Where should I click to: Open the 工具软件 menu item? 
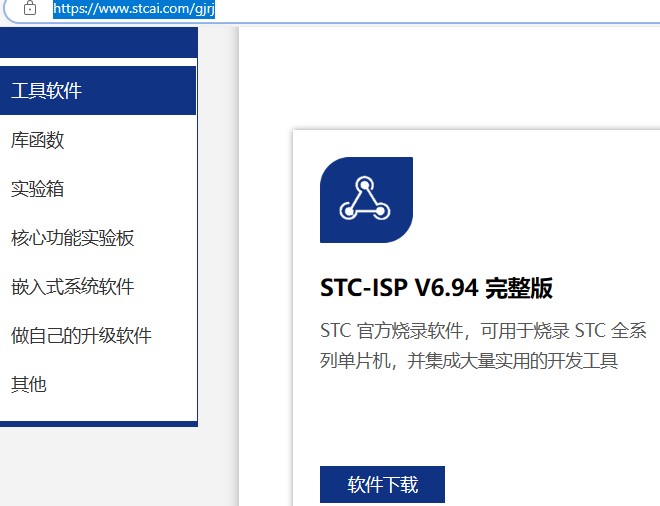[98, 91]
